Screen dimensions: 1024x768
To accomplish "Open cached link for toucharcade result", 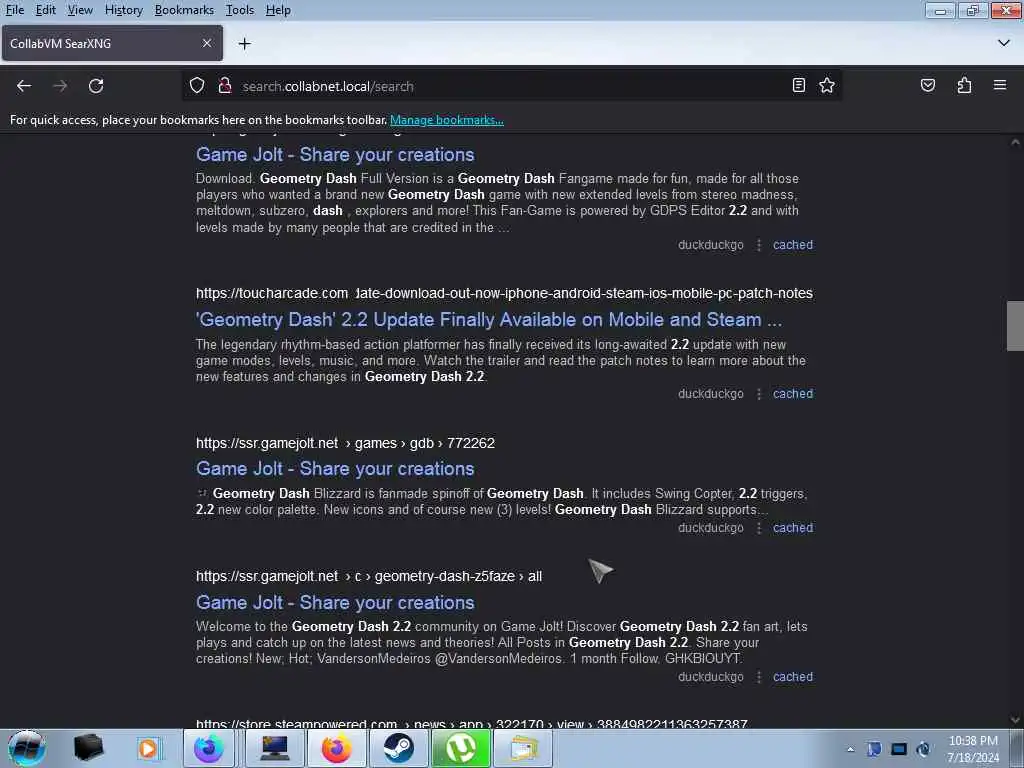I will pyautogui.click(x=793, y=394).
